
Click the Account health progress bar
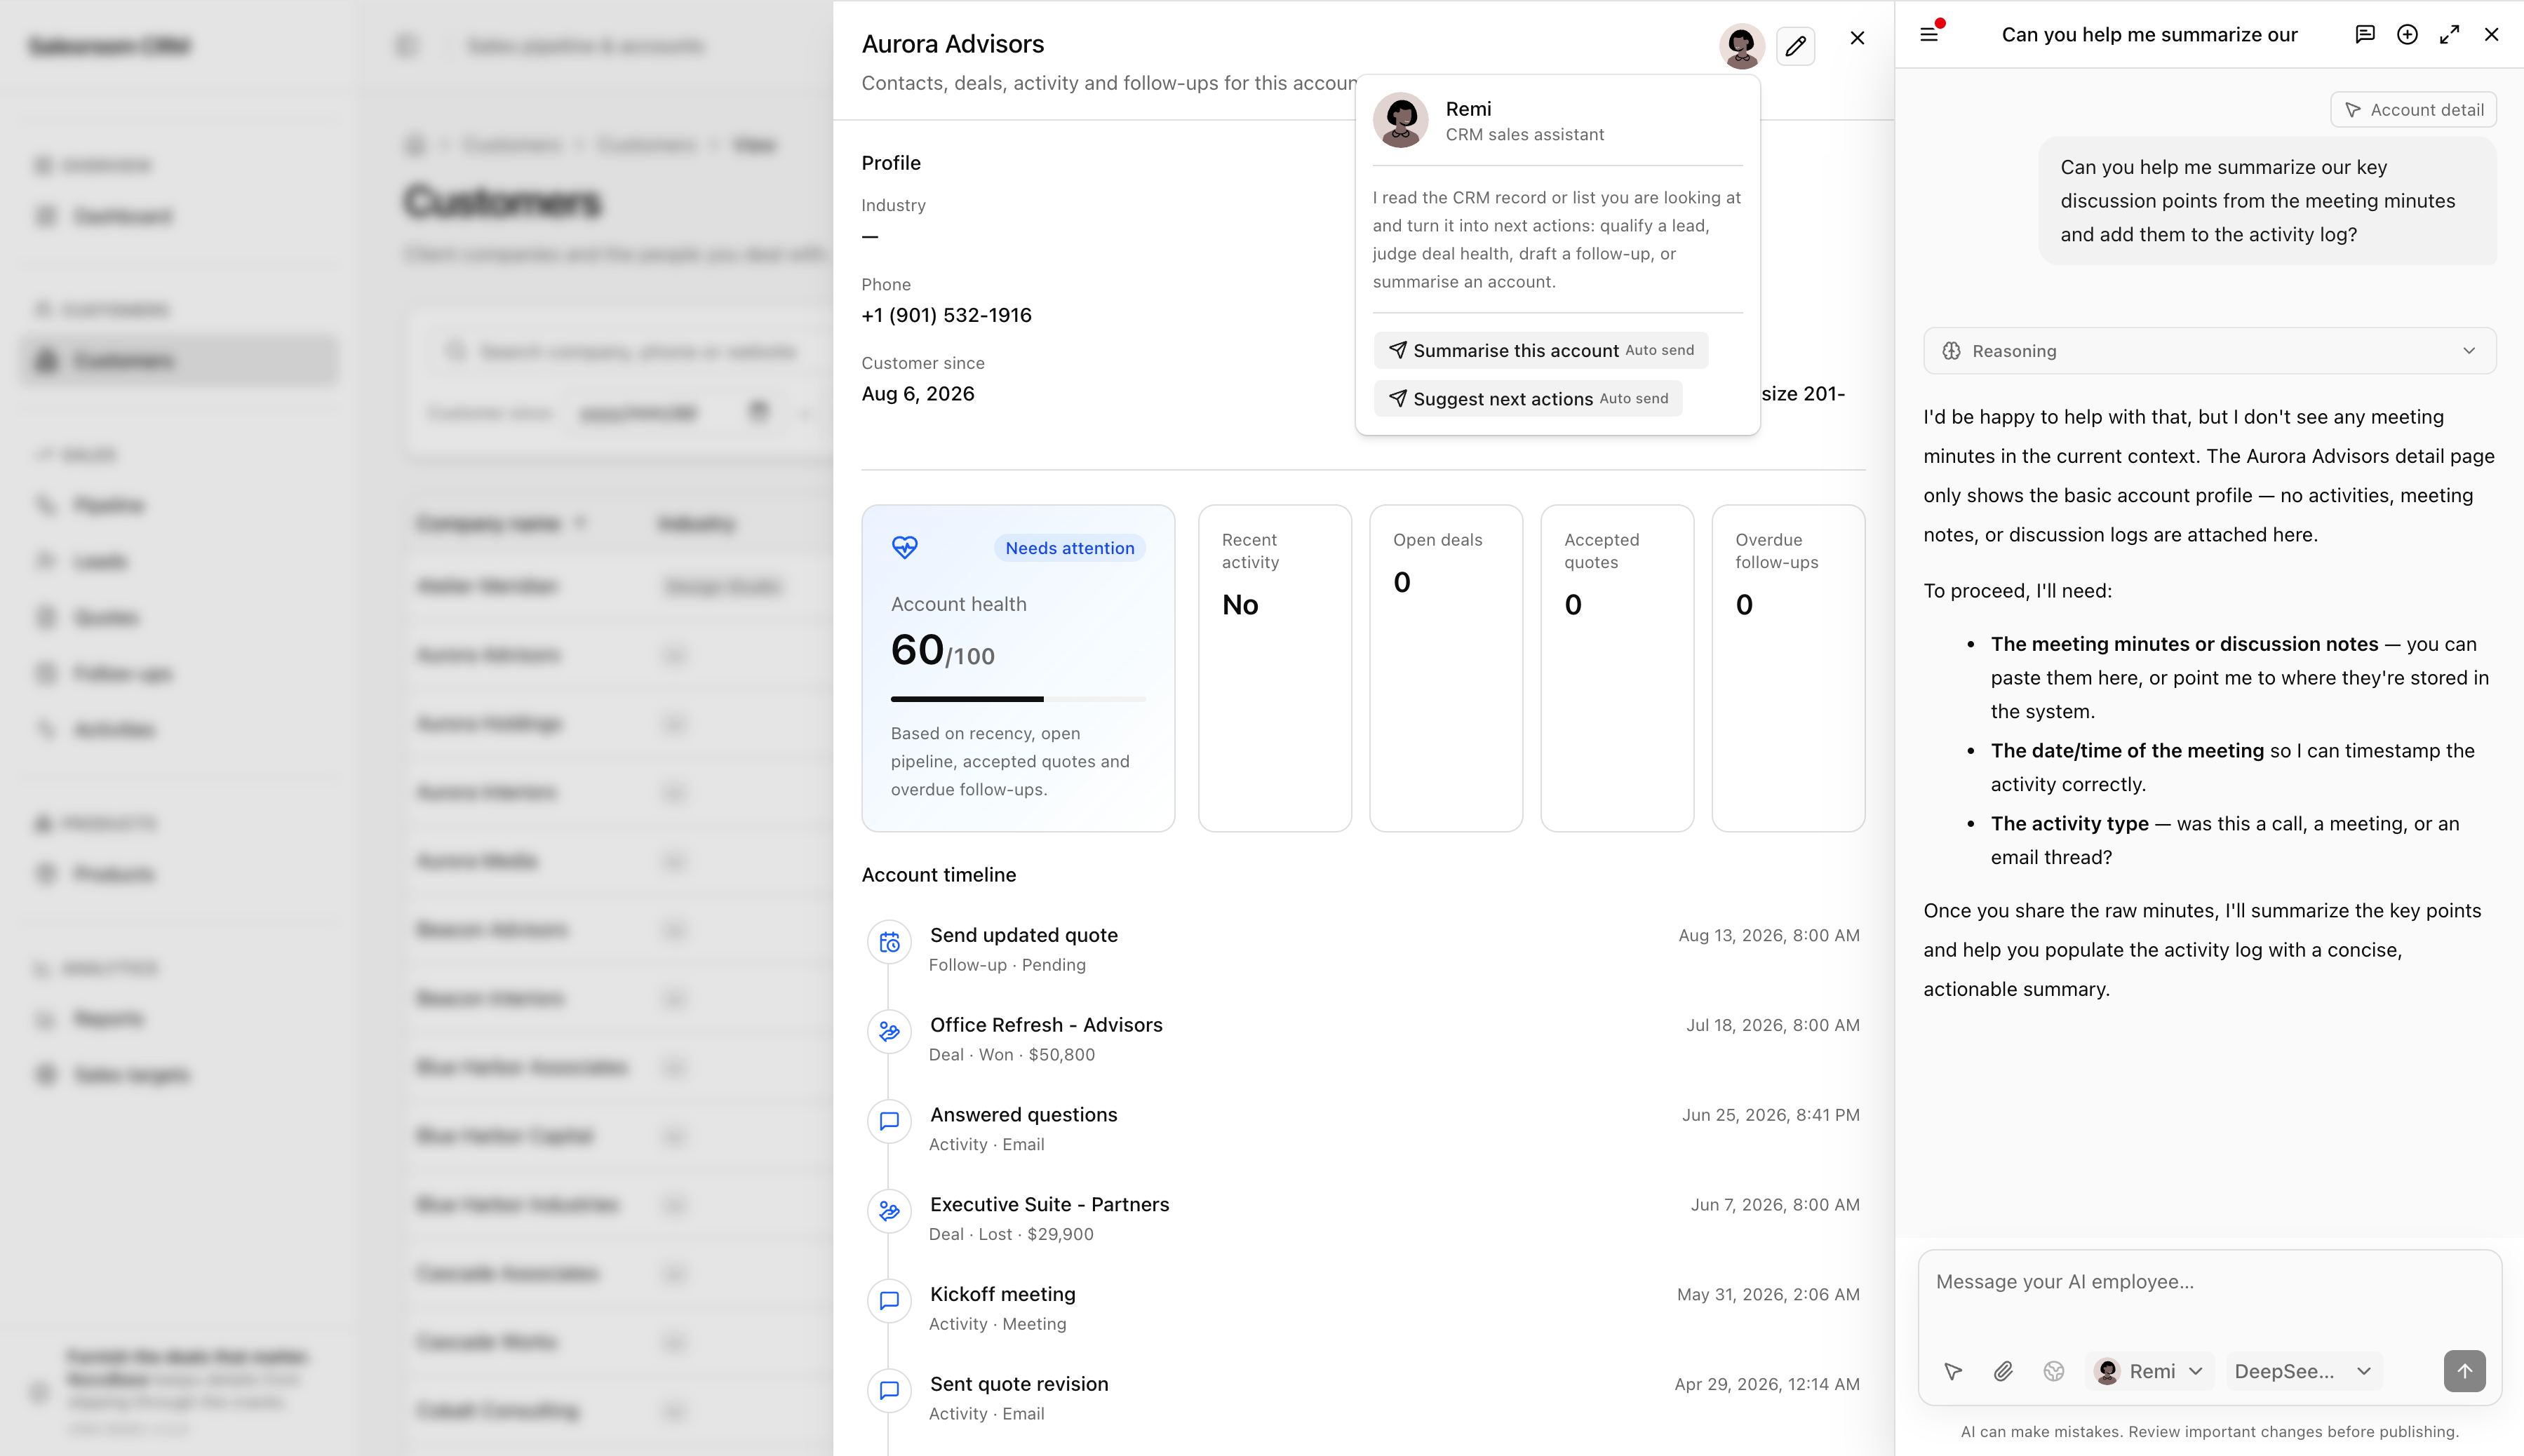tap(1018, 699)
